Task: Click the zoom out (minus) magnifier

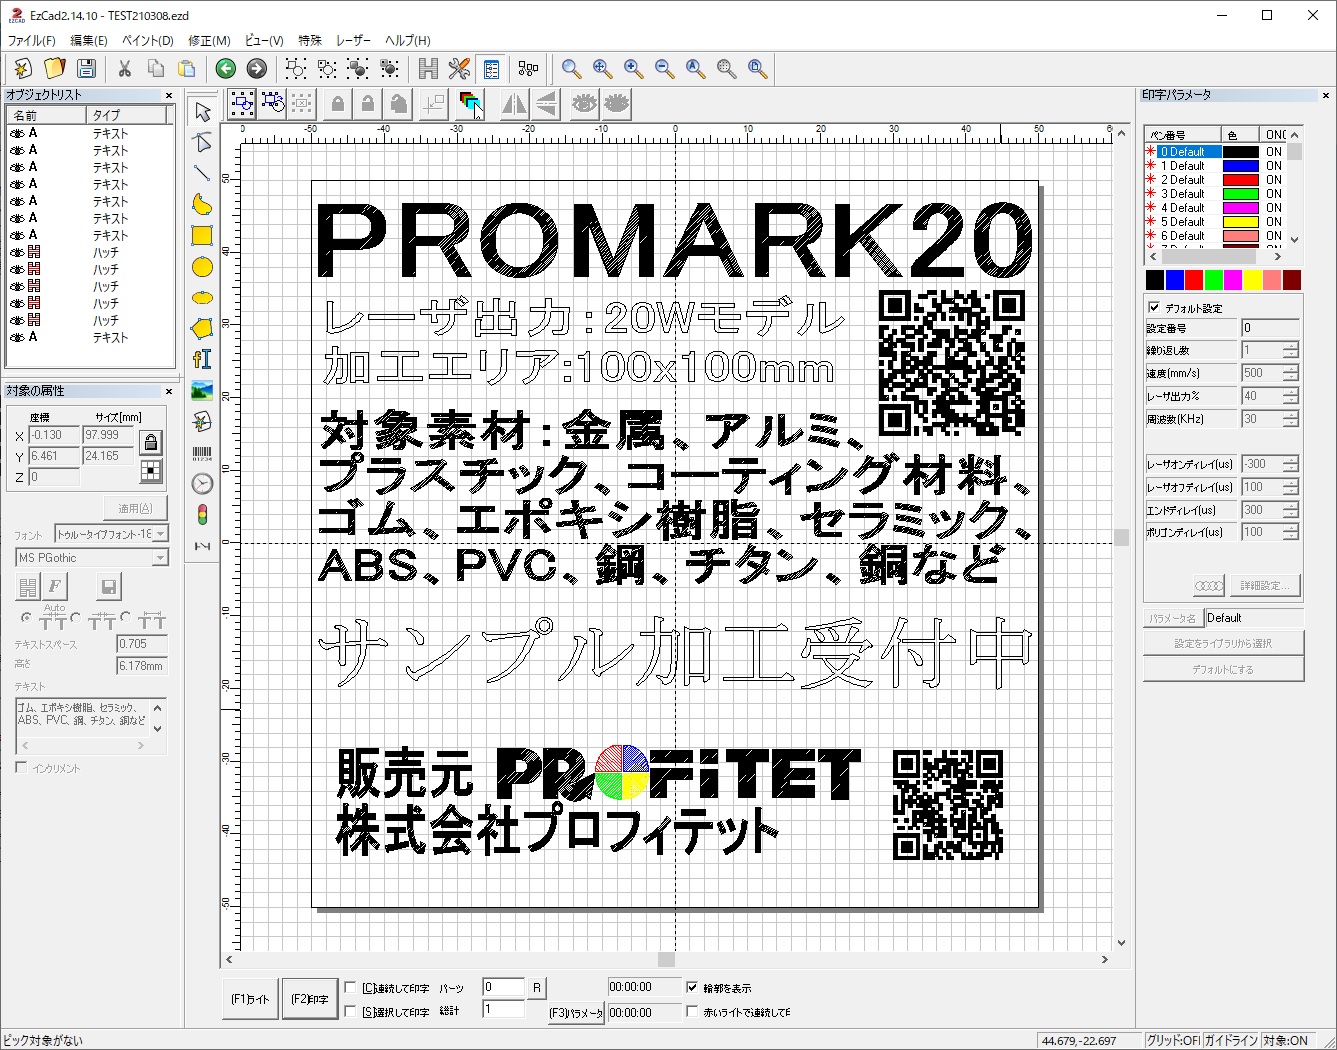Action: coord(664,68)
